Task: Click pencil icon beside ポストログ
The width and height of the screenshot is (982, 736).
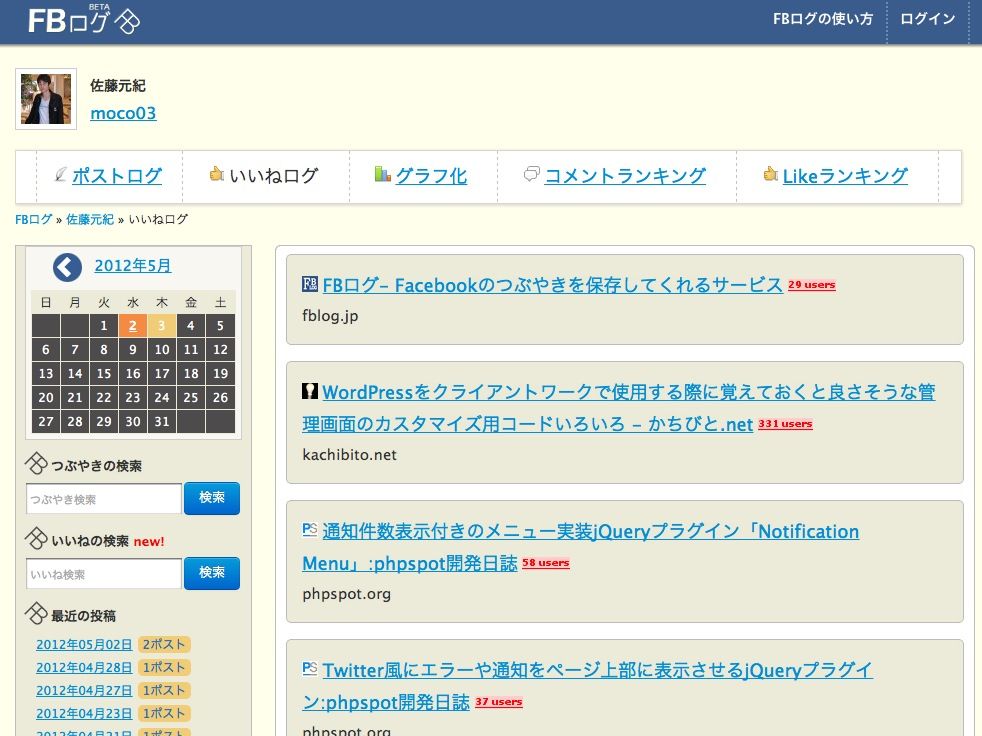Action: pos(60,175)
